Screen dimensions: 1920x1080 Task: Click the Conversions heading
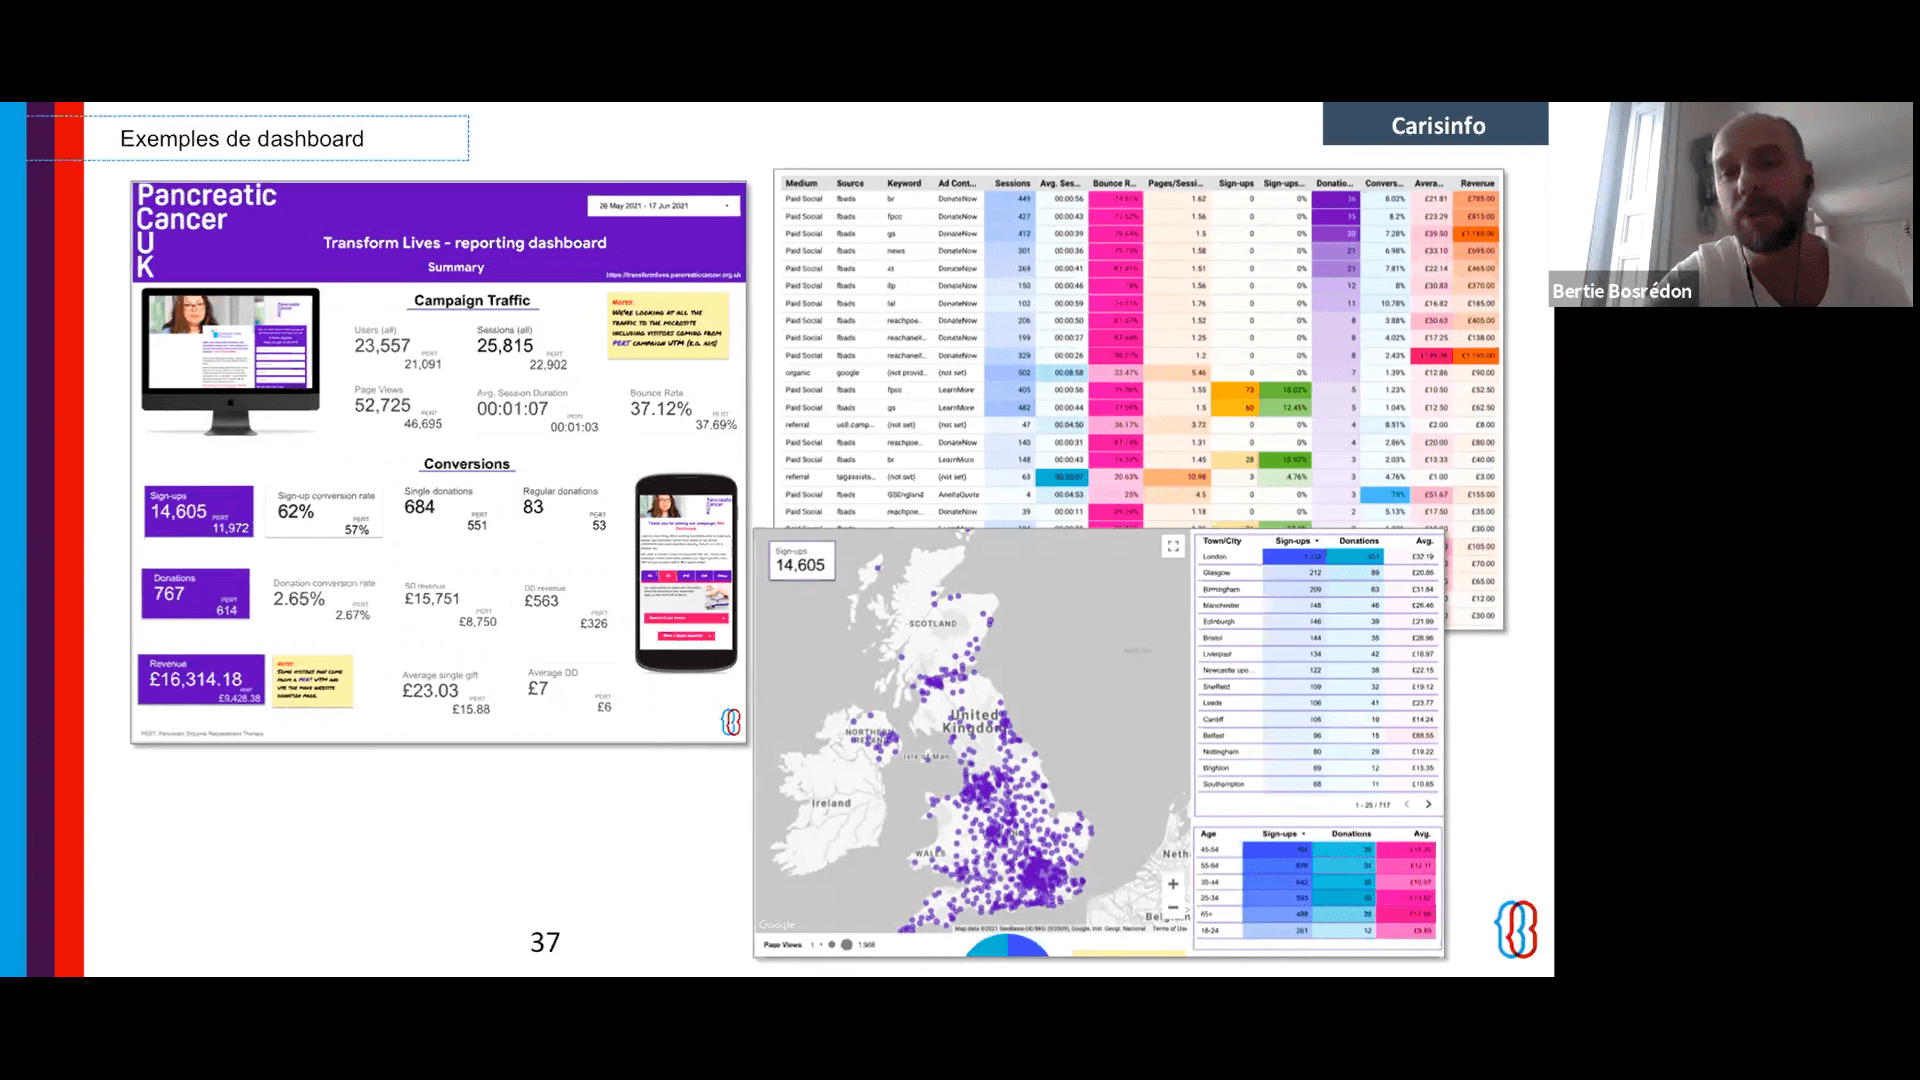(467, 464)
